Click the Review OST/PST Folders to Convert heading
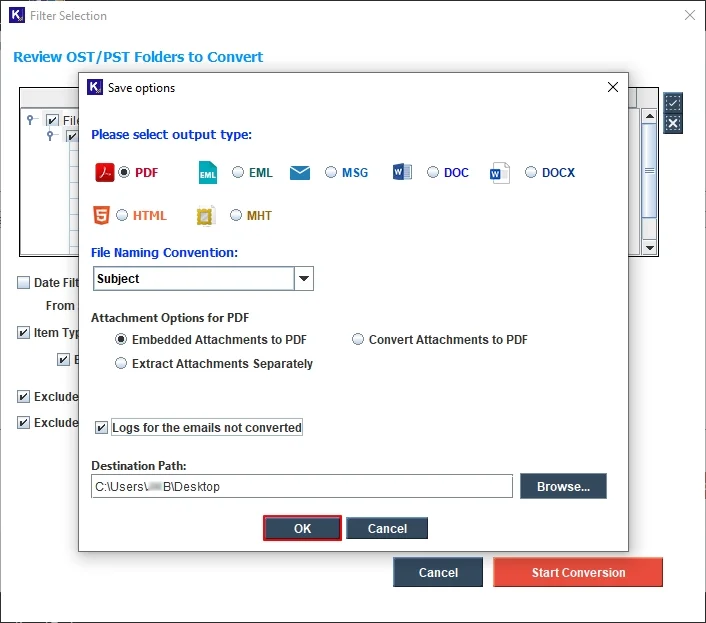 tap(138, 57)
